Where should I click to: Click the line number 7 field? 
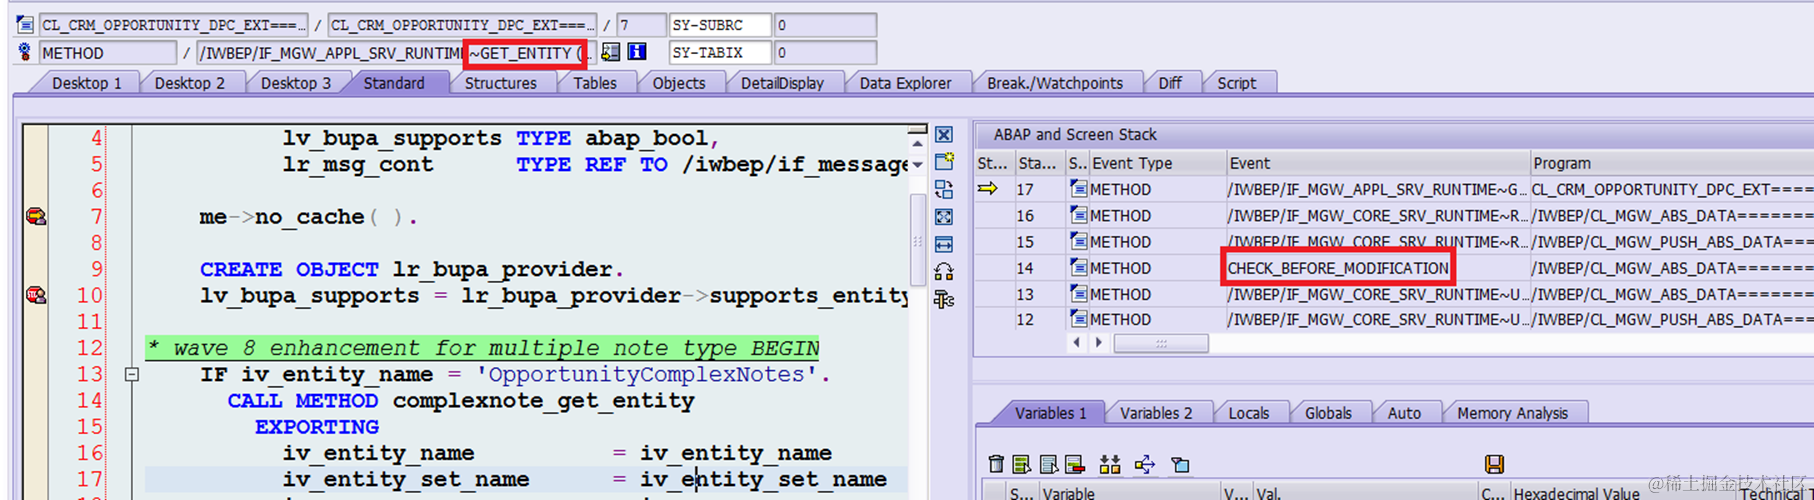pos(641,24)
